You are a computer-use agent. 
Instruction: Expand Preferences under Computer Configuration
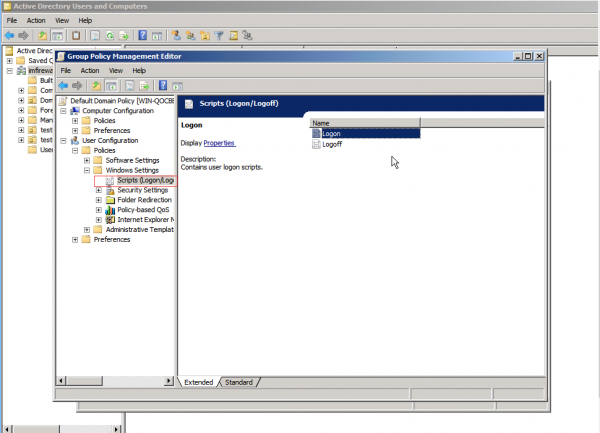pos(75,131)
